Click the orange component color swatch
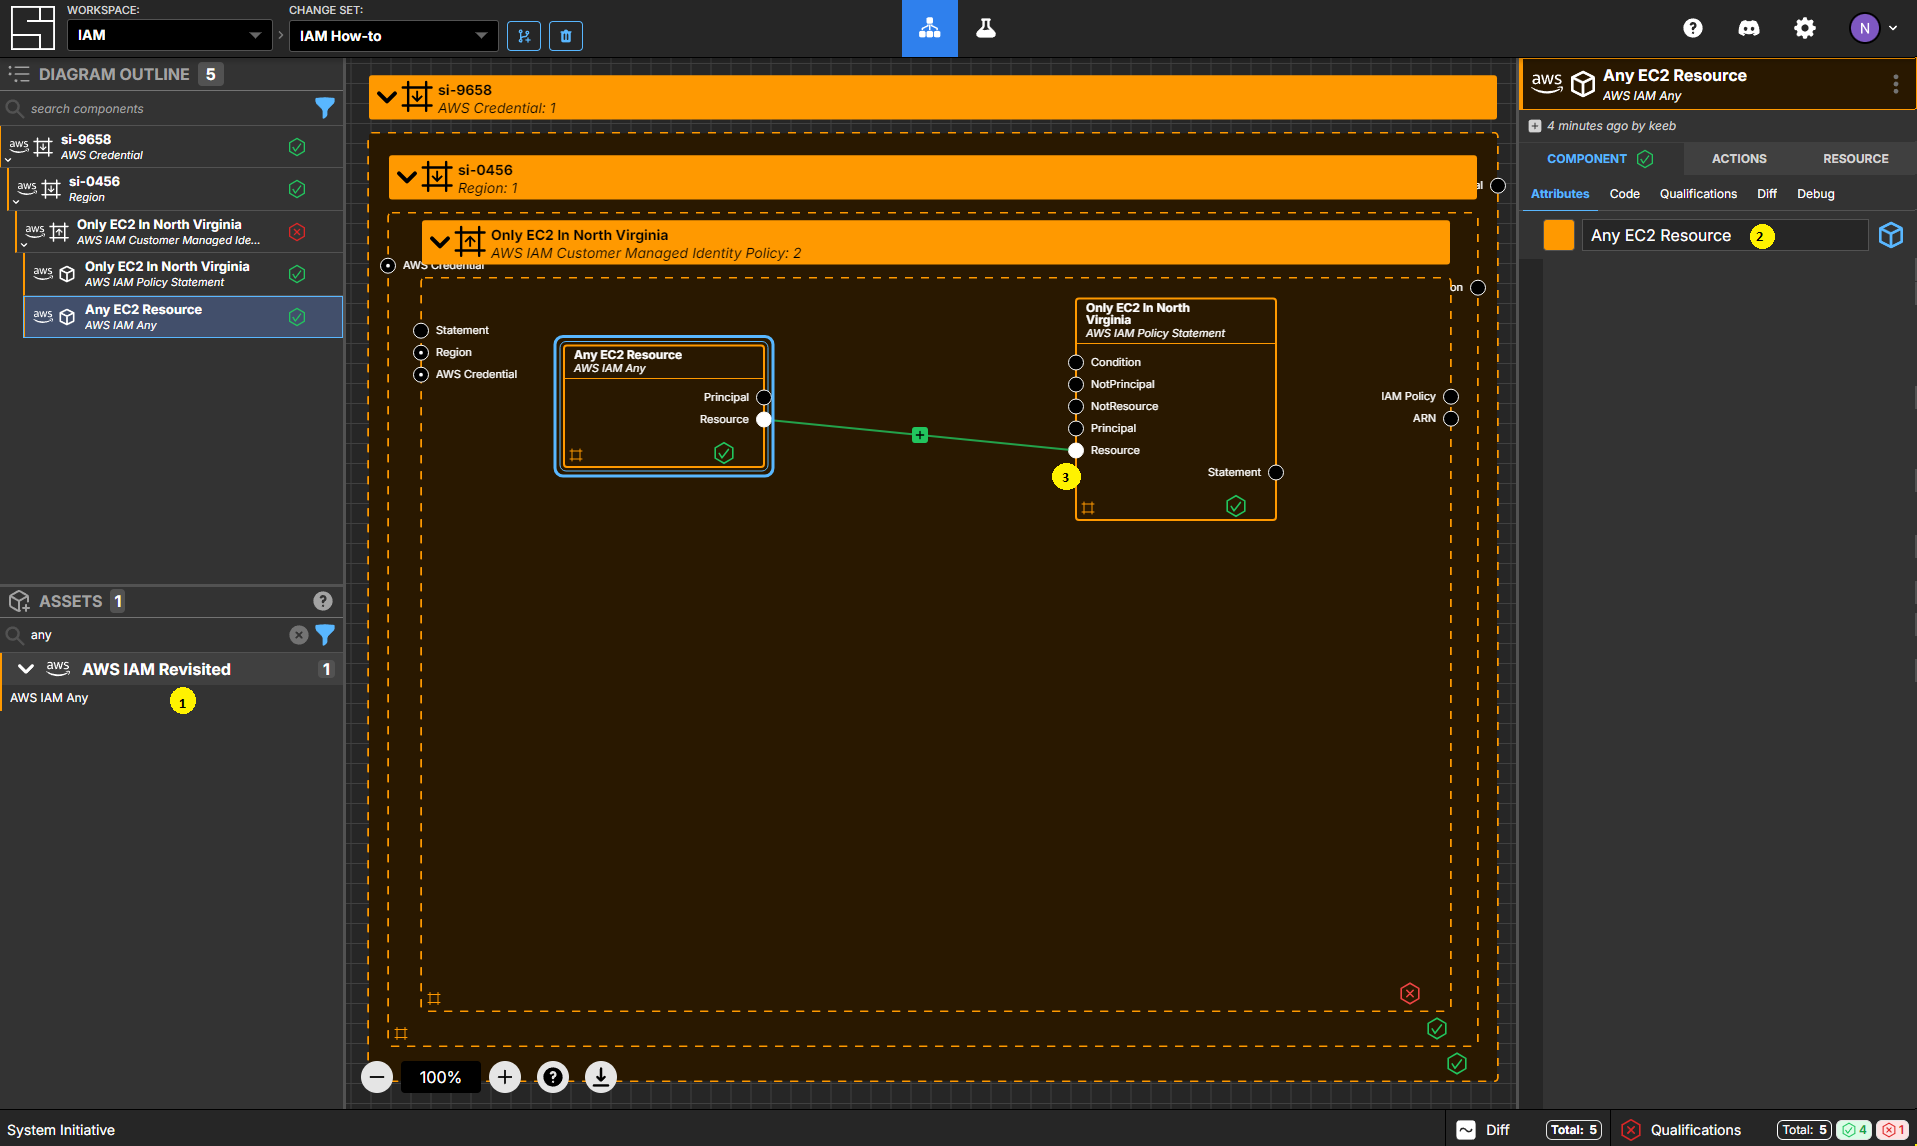Screen dimensions: 1917x1146 (x=1559, y=235)
